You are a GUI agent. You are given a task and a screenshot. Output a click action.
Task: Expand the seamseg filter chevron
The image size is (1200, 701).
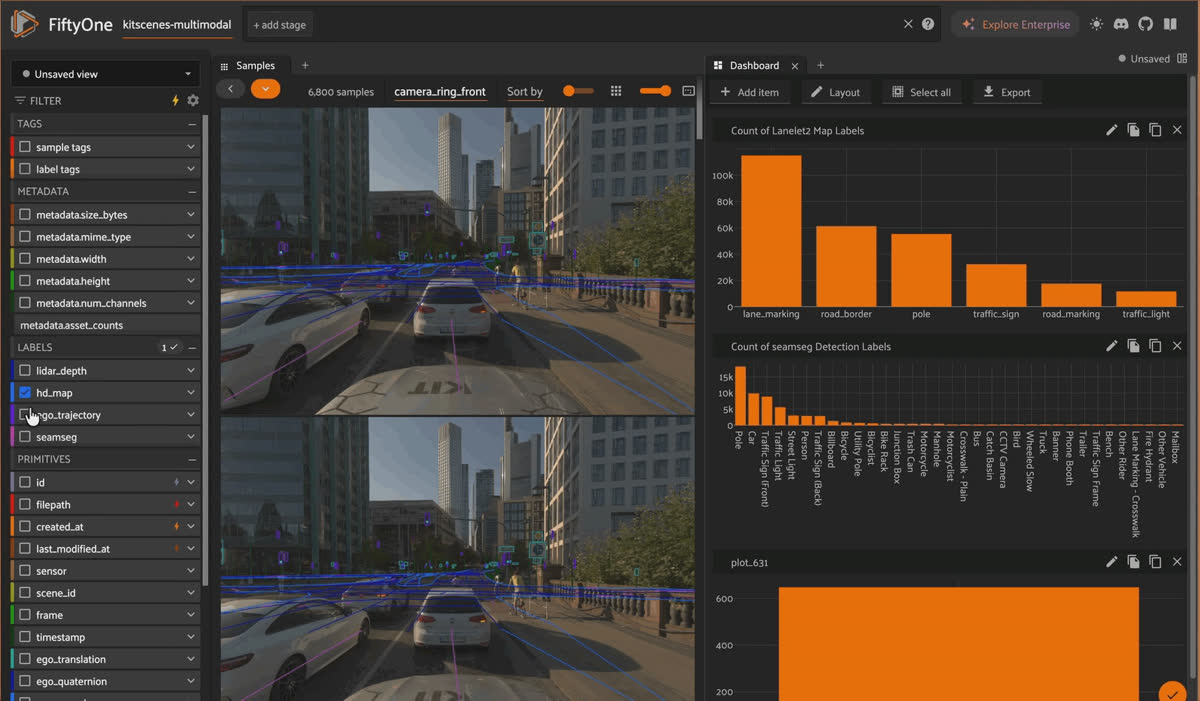pyautogui.click(x=190, y=437)
